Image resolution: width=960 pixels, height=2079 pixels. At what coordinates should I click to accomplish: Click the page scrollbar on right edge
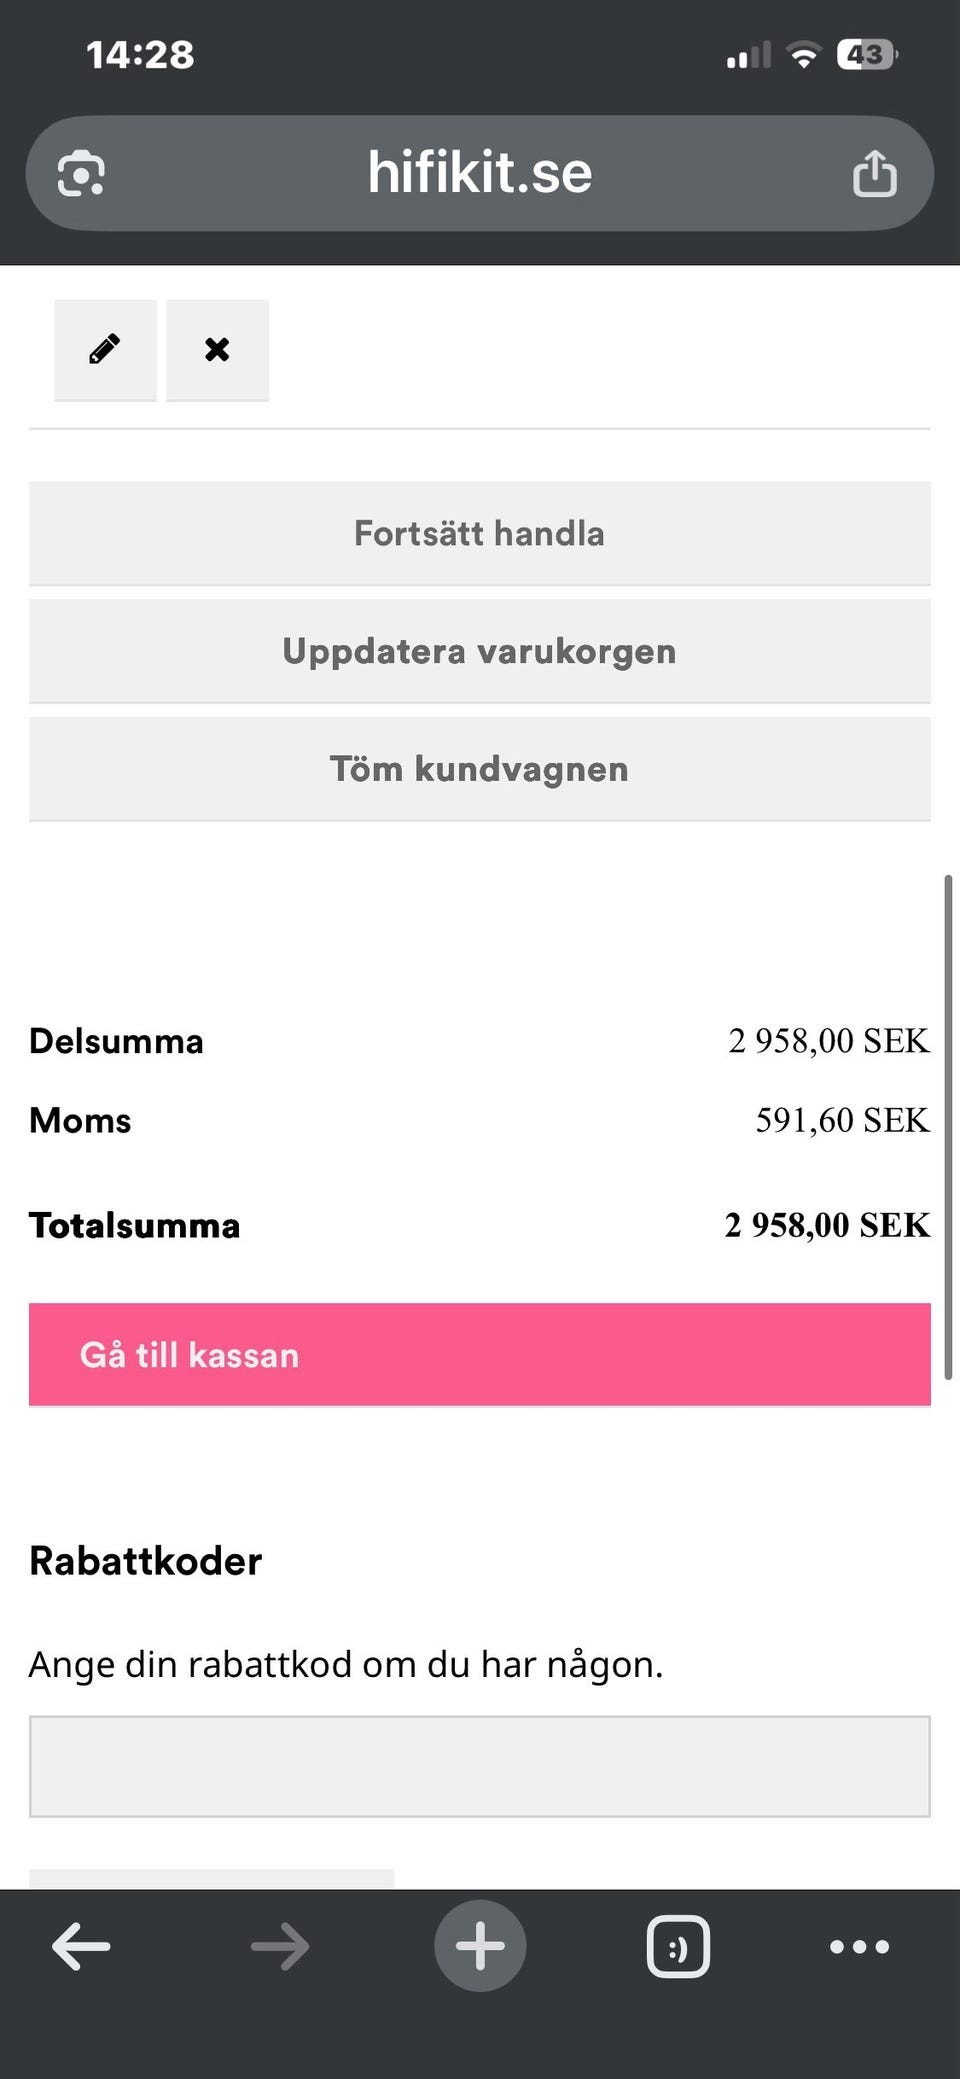point(947,1127)
